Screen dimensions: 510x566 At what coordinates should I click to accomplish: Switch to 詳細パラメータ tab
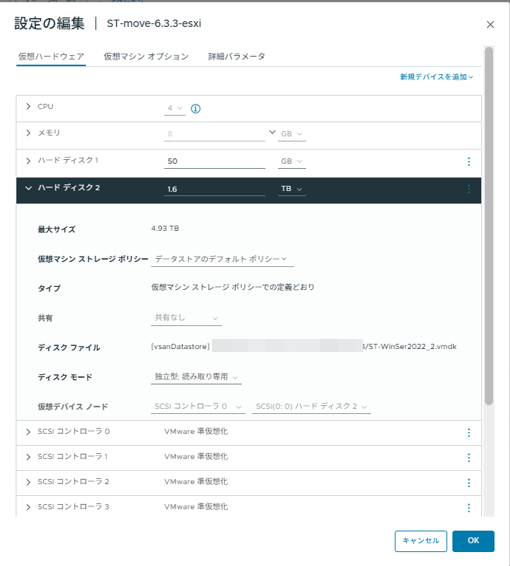(x=237, y=57)
